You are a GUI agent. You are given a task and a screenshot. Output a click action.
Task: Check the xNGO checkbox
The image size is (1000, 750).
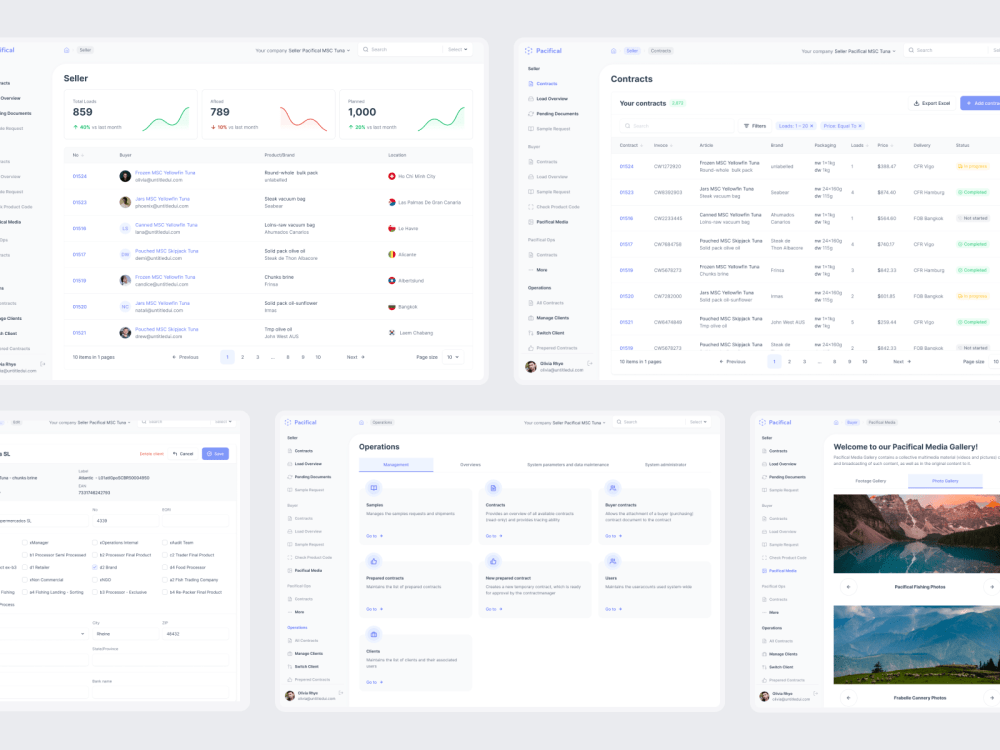(95, 580)
